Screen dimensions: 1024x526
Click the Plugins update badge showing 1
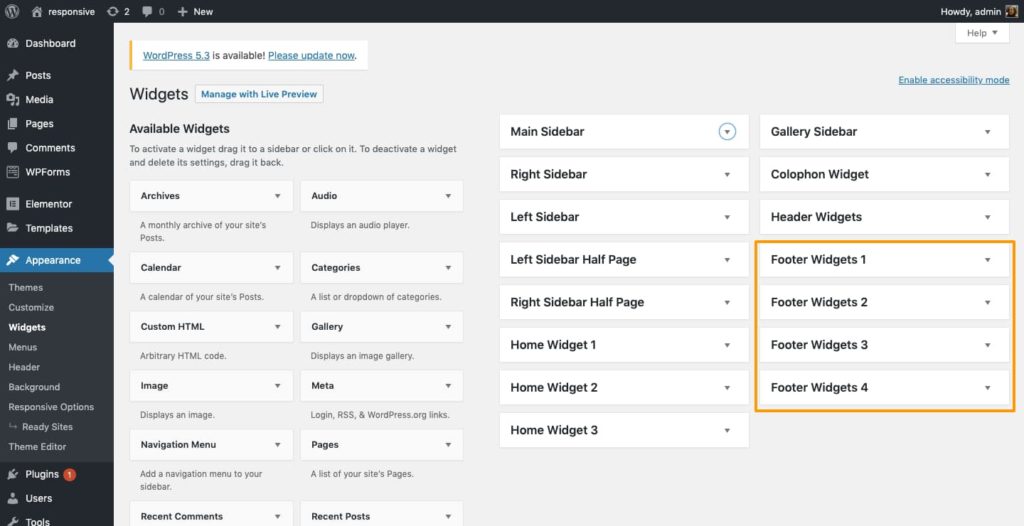pos(69,474)
